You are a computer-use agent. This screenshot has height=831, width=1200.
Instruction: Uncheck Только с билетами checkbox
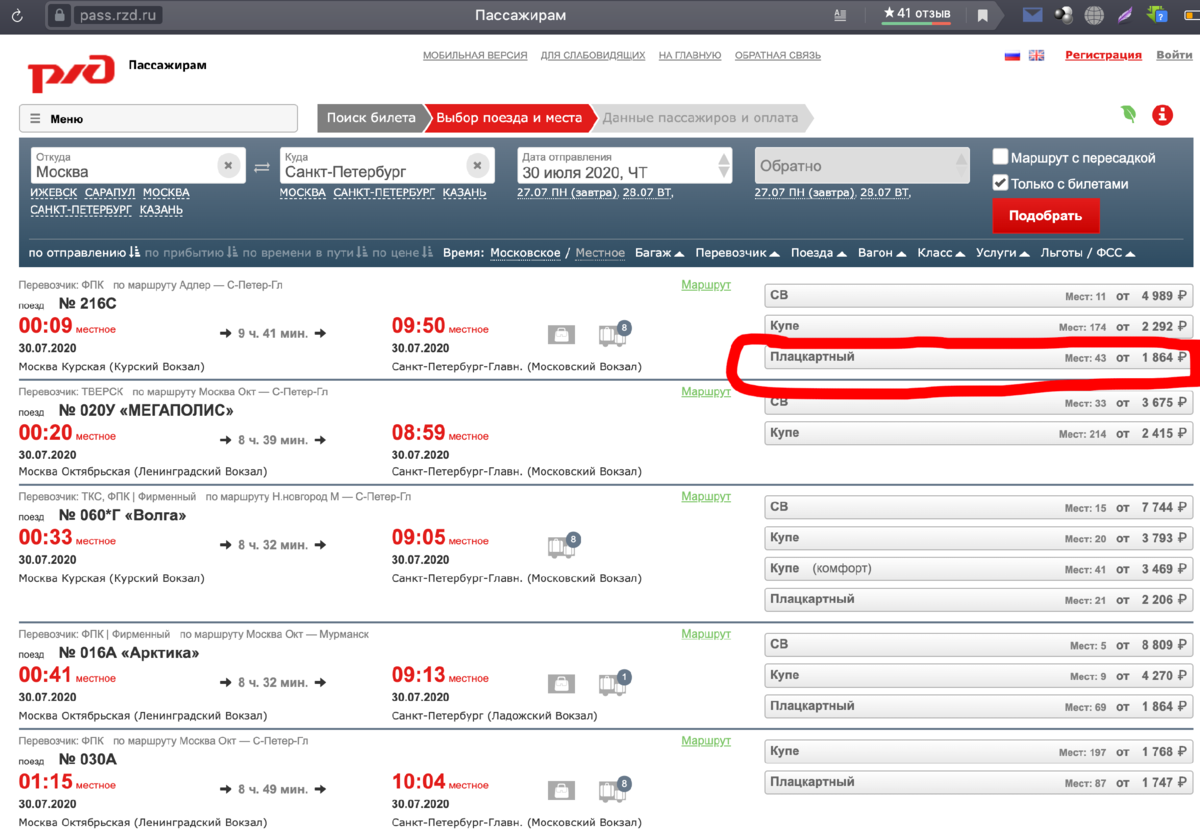tap(1000, 183)
